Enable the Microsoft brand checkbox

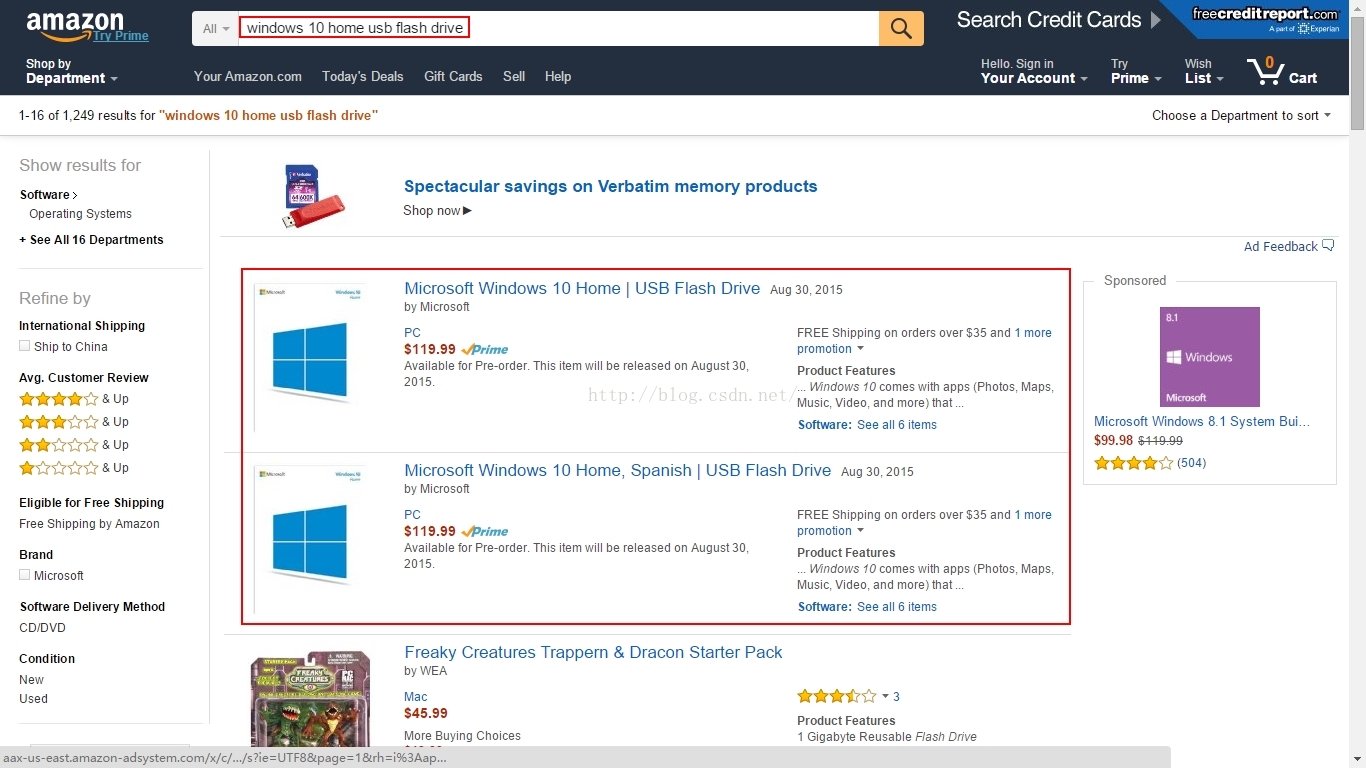24,575
